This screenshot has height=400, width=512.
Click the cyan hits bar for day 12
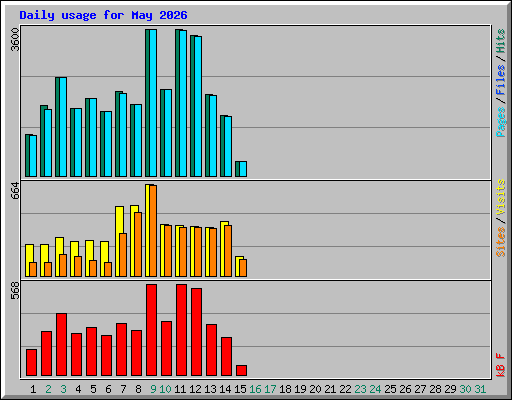(198, 106)
